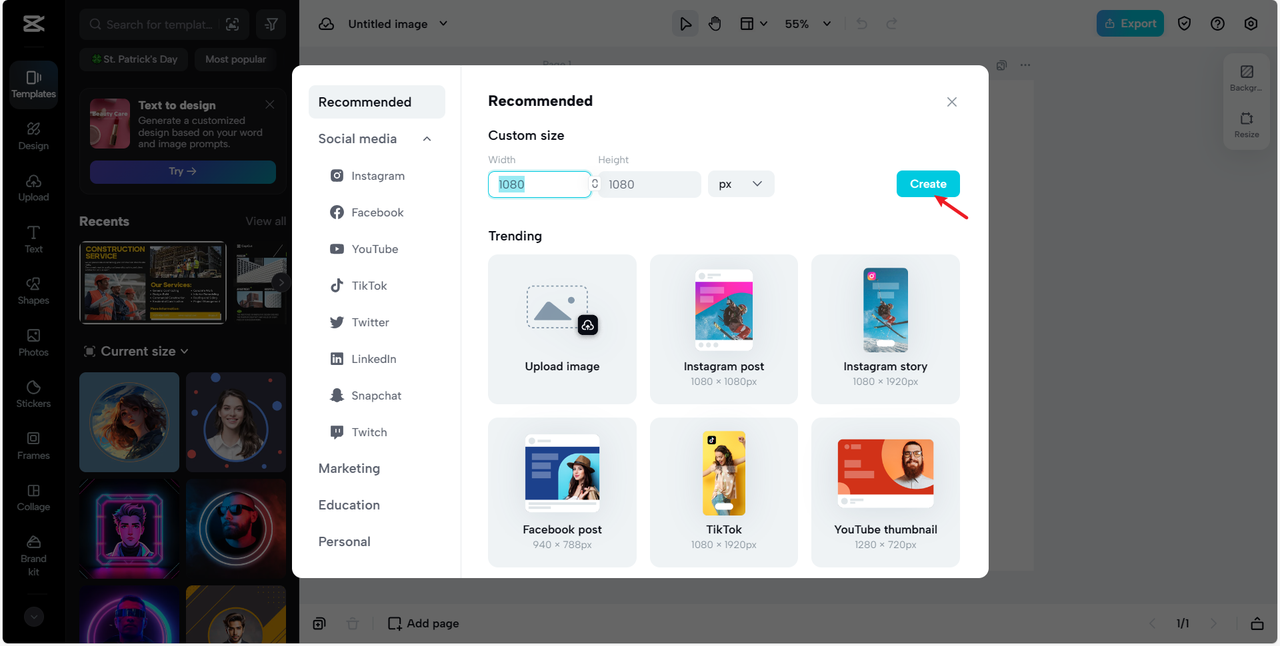Click the Width input field
1280x646 pixels.
click(539, 184)
